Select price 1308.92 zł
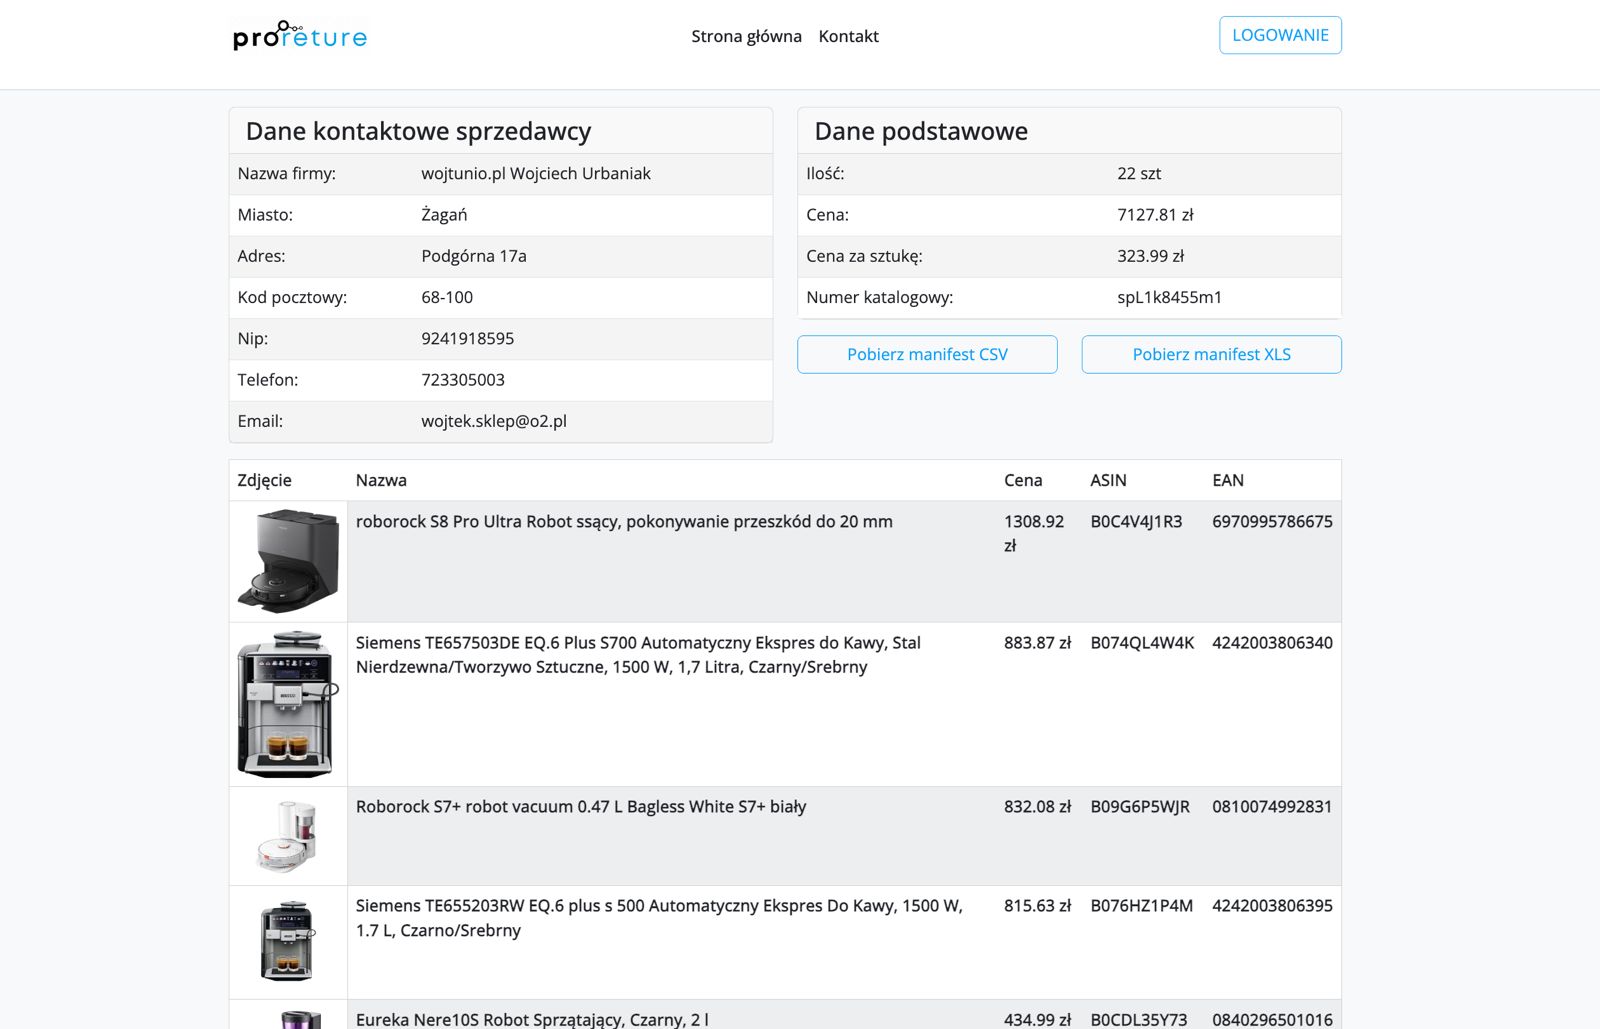1600x1029 pixels. point(1034,533)
